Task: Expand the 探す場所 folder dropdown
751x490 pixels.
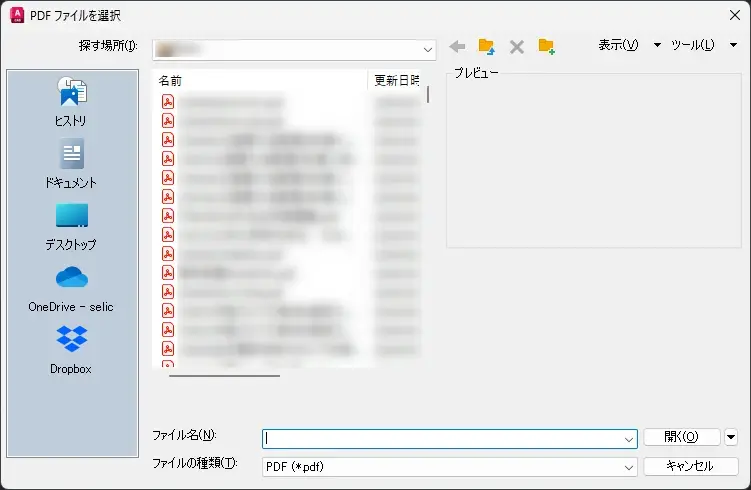Action: coord(429,48)
